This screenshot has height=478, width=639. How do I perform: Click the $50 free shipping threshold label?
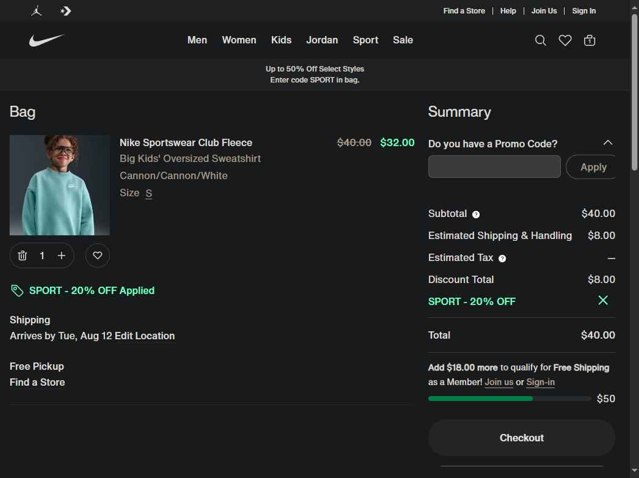[x=606, y=399]
